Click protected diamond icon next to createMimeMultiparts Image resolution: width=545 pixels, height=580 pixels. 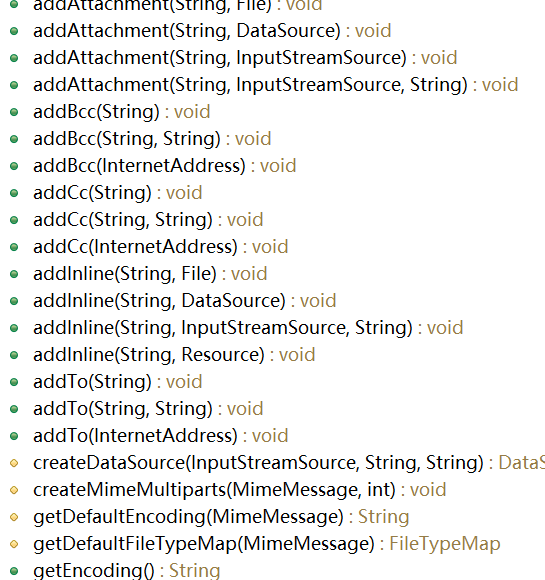14,490
